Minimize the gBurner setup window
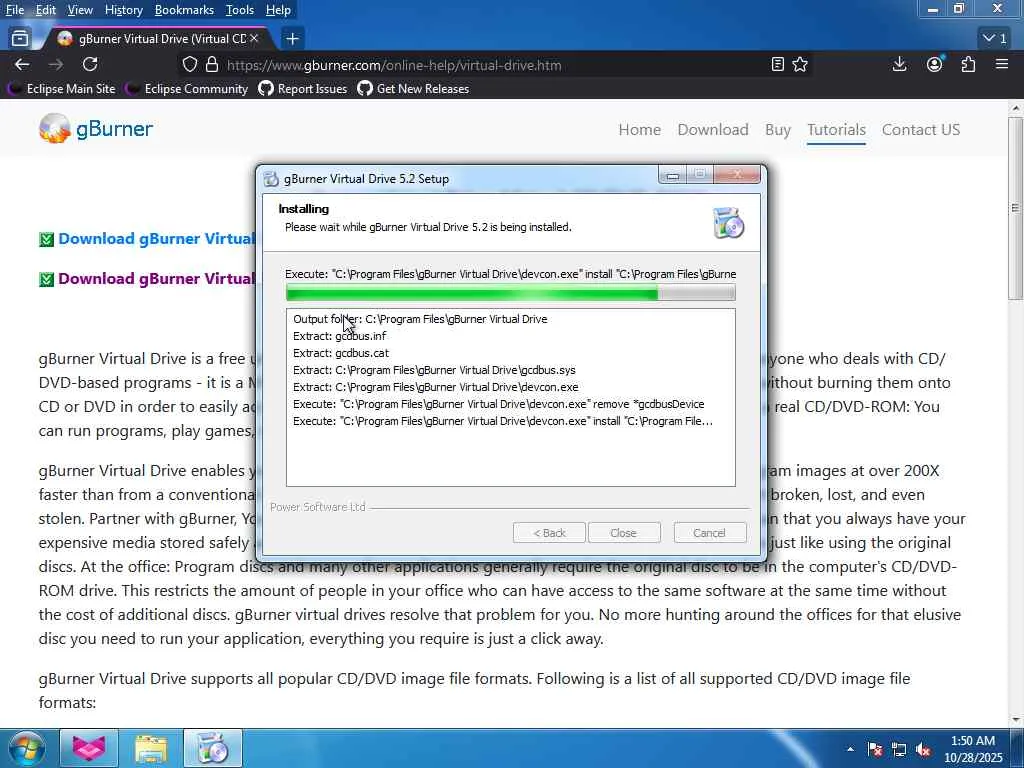Screen dimensions: 1024x768 tap(673, 175)
